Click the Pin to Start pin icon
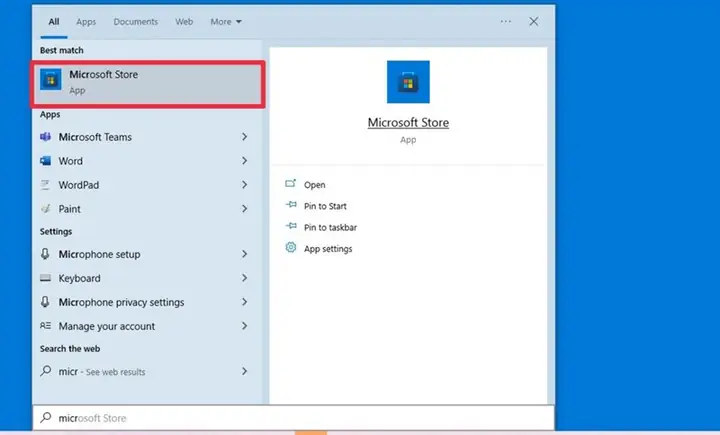Viewport: 720px width, 435px height. [291, 205]
